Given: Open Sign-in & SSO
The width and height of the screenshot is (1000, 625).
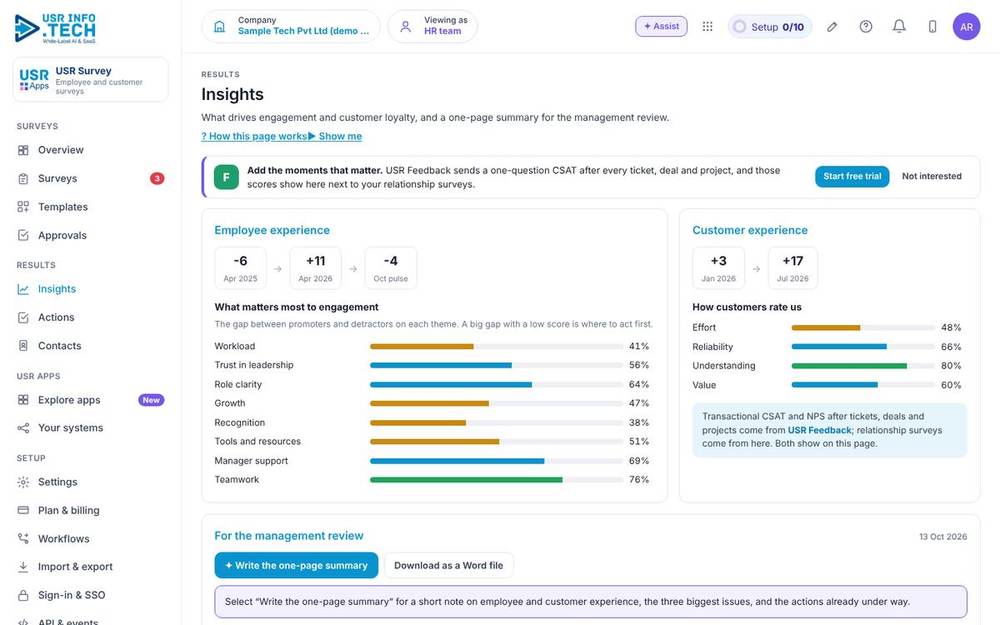Looking at the screenshot, I should pyautogui.click(x=71, y=595).
